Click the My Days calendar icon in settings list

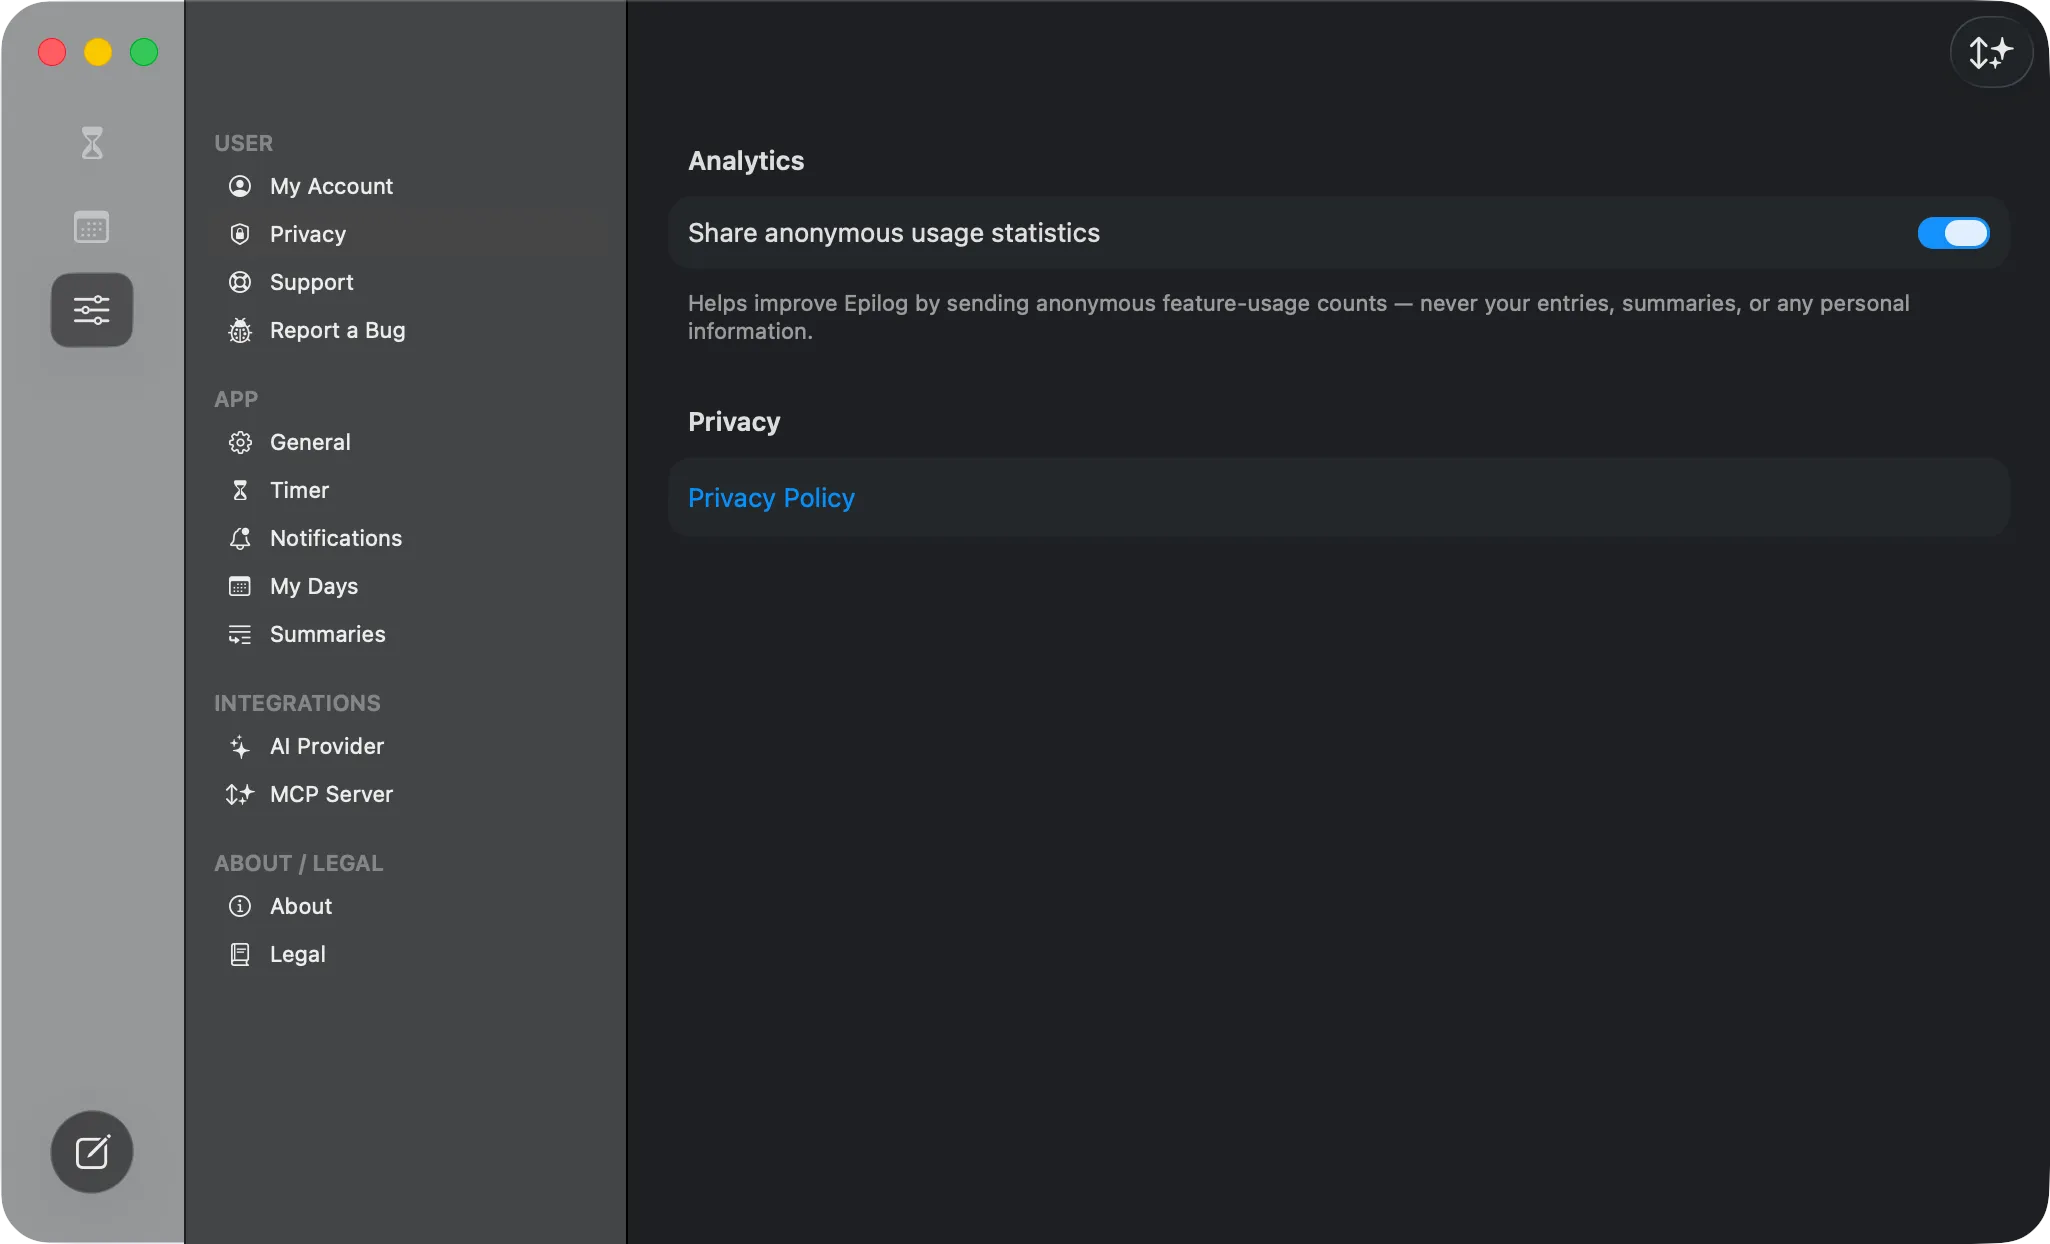pyautogui.click(x=240, y=586)
